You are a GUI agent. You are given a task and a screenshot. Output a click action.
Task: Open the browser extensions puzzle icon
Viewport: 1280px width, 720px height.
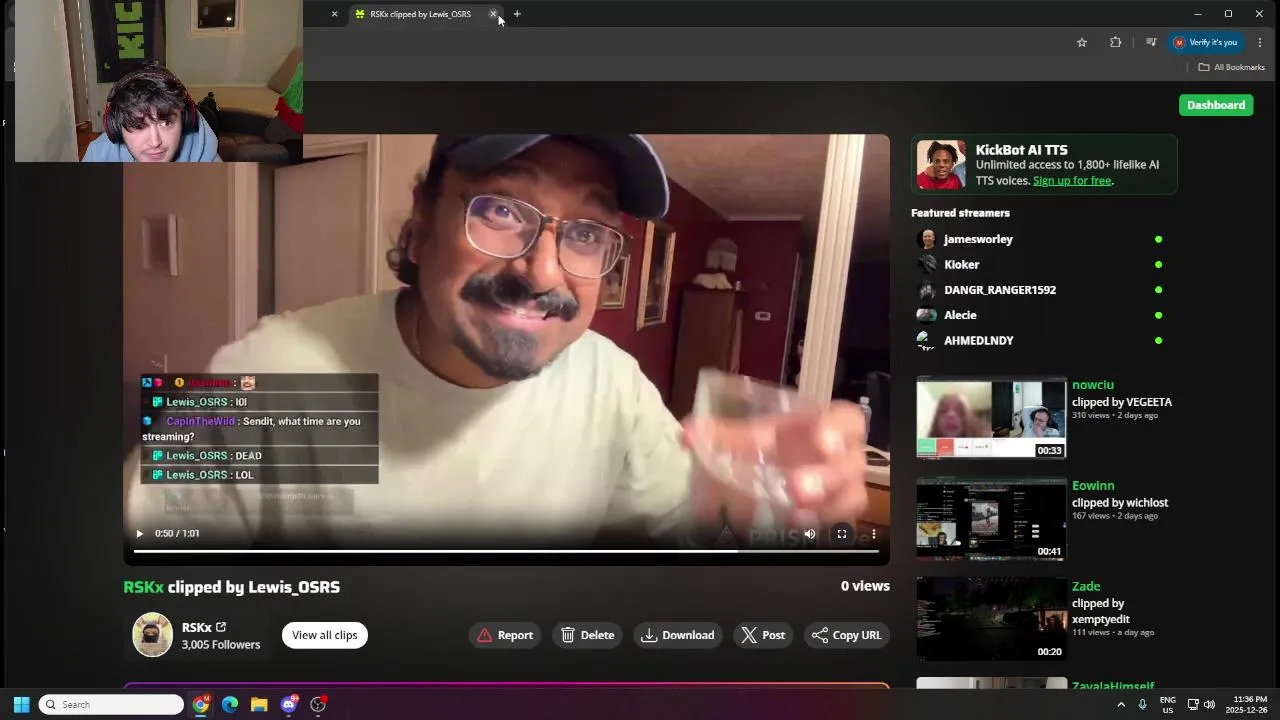click(x=1115, y=42)
